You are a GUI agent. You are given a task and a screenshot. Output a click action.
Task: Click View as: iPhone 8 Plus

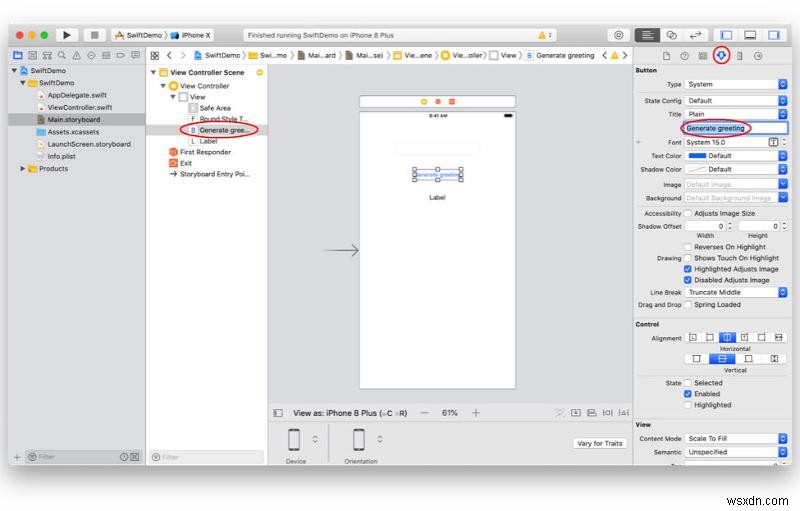(350, 413)
